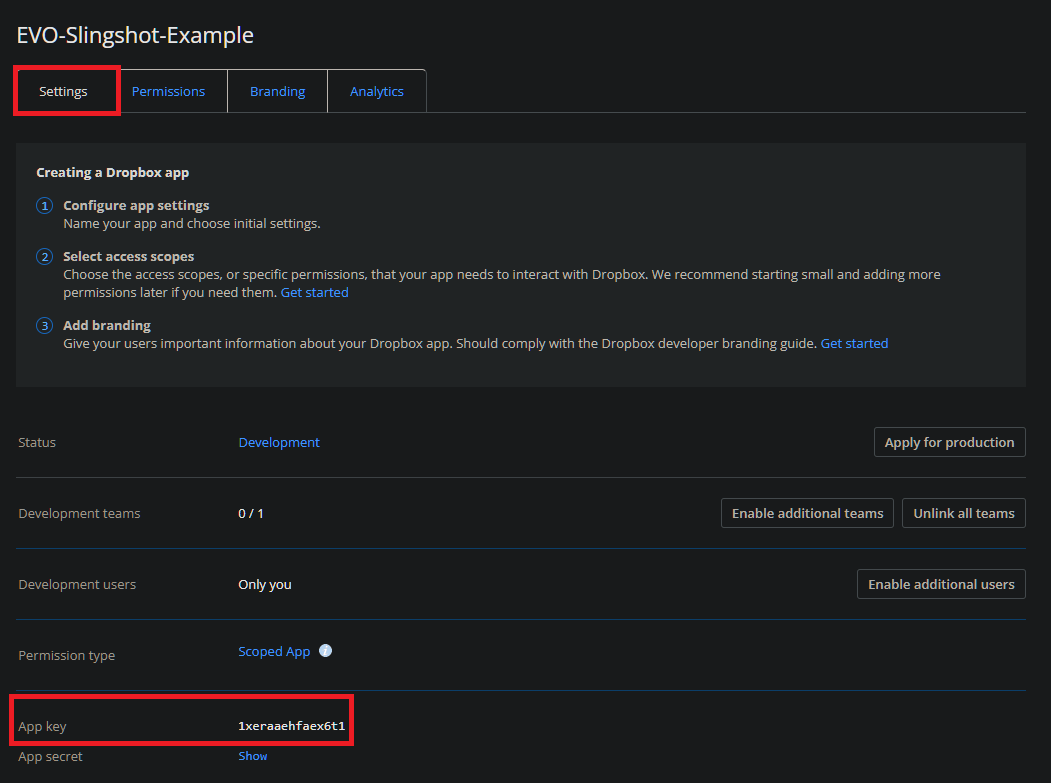Click the App secret label

point(50,756)
